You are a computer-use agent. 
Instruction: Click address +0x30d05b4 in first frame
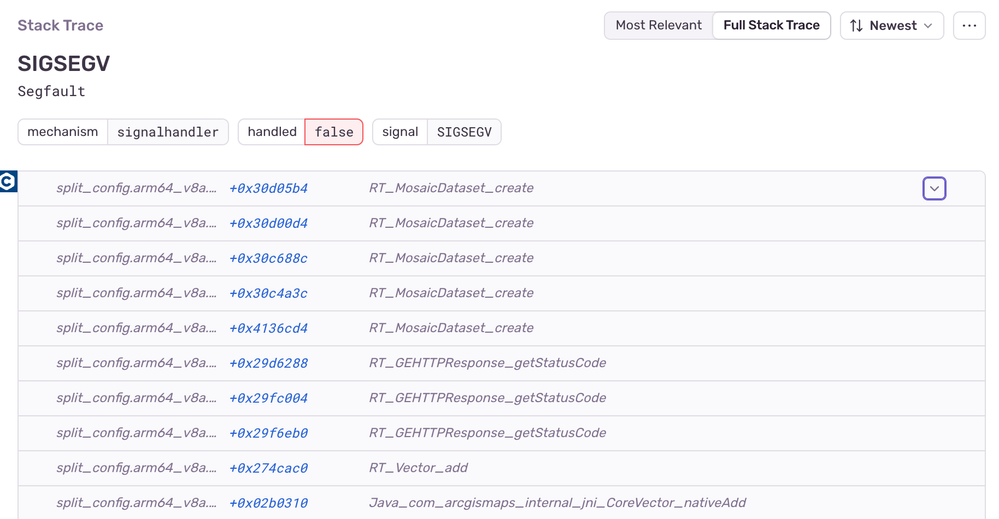click(x=268, y=188)
